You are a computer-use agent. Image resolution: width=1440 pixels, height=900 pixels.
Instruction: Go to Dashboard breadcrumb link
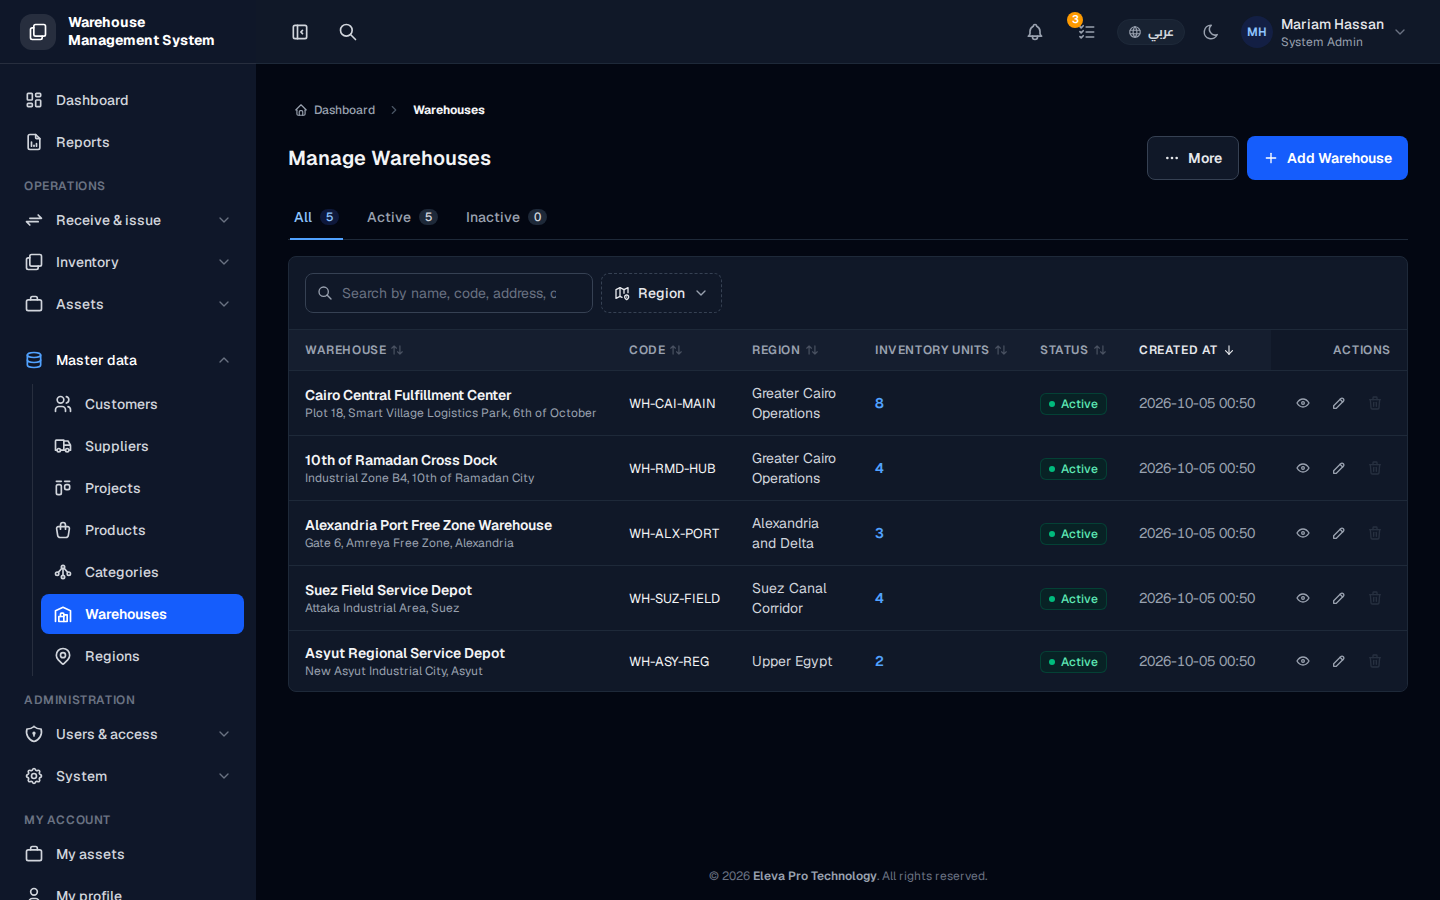(335, 110)
